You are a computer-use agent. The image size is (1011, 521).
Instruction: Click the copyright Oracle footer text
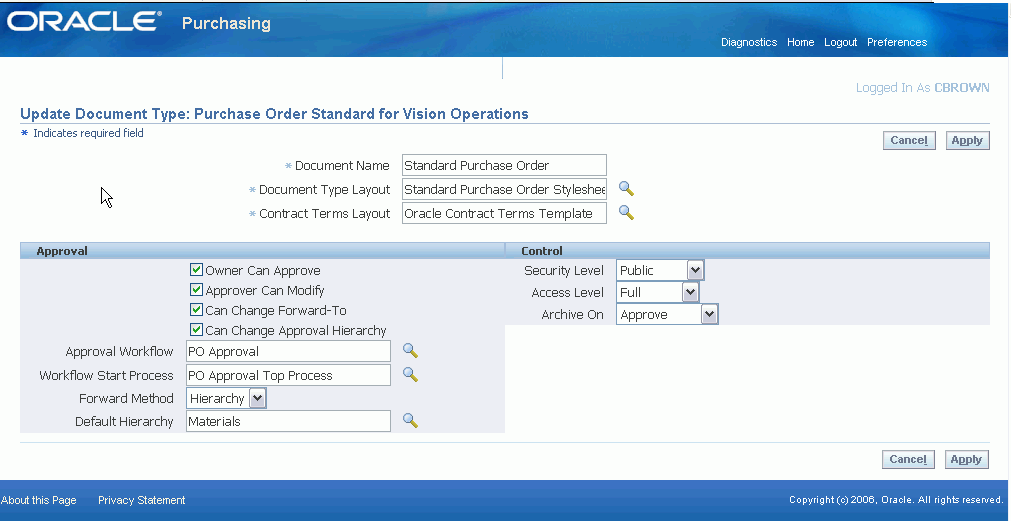coord(896,500)
